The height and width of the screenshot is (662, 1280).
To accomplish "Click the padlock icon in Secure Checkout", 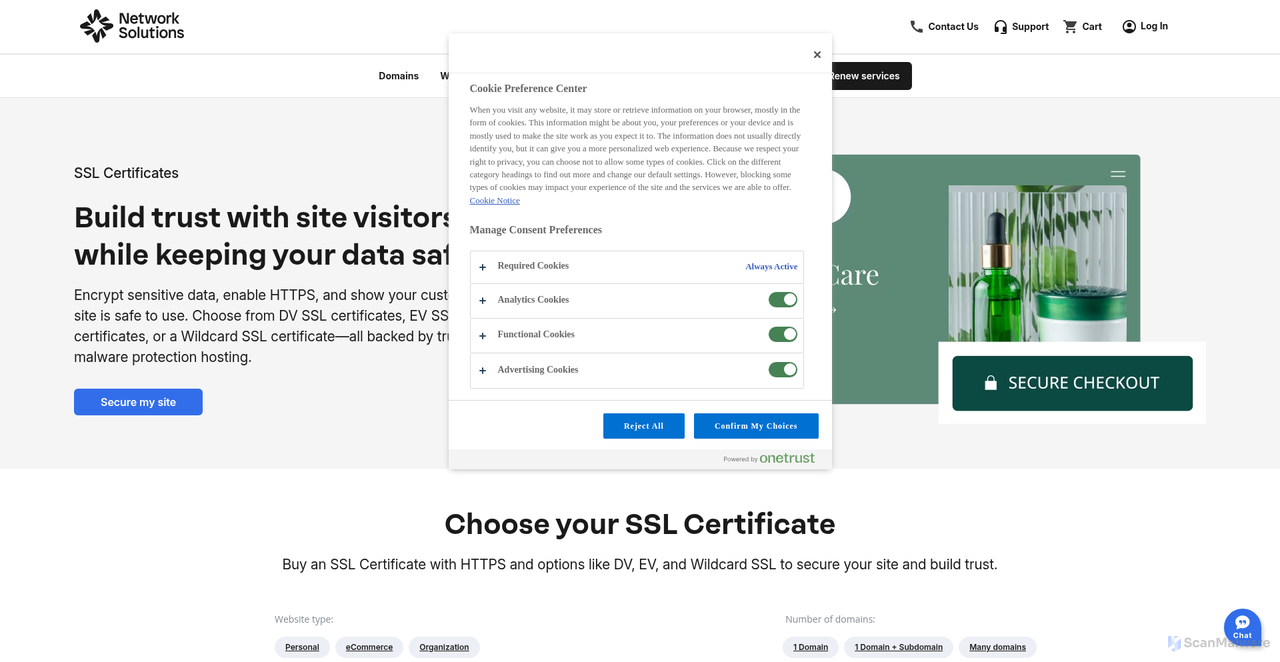I will [991, 382].
